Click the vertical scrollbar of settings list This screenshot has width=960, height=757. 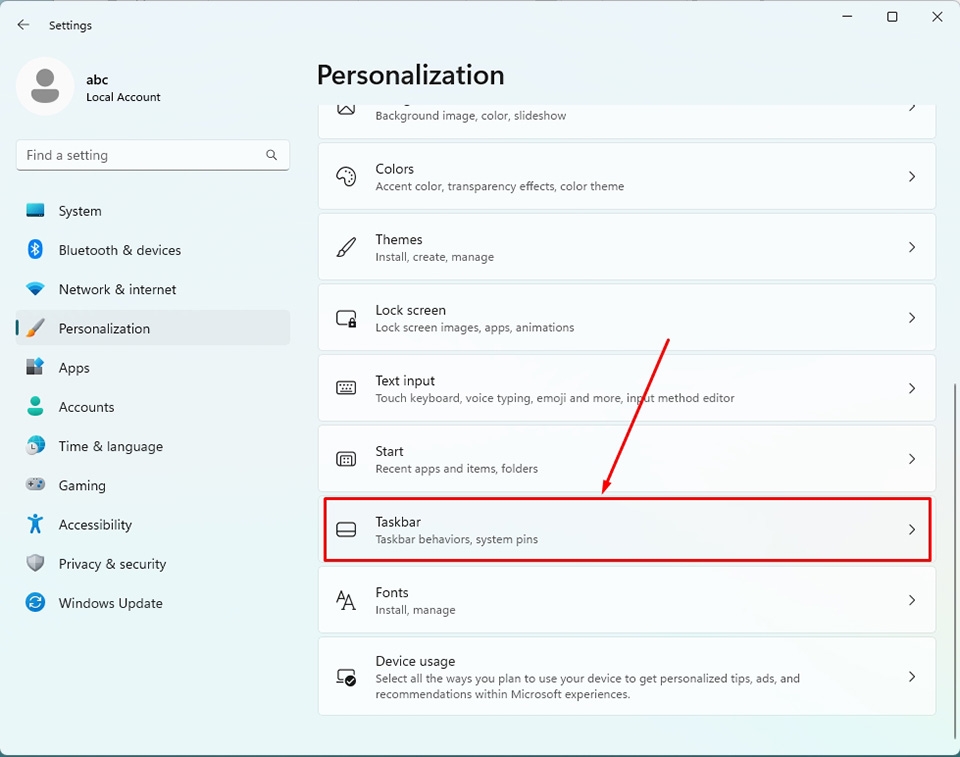pos(954,560)
